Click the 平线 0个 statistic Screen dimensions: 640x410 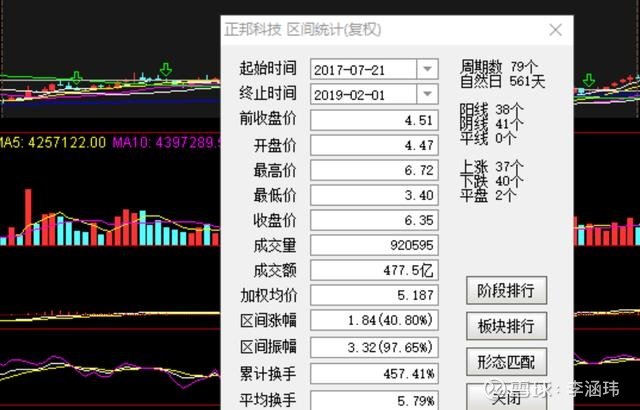[488, 138]
